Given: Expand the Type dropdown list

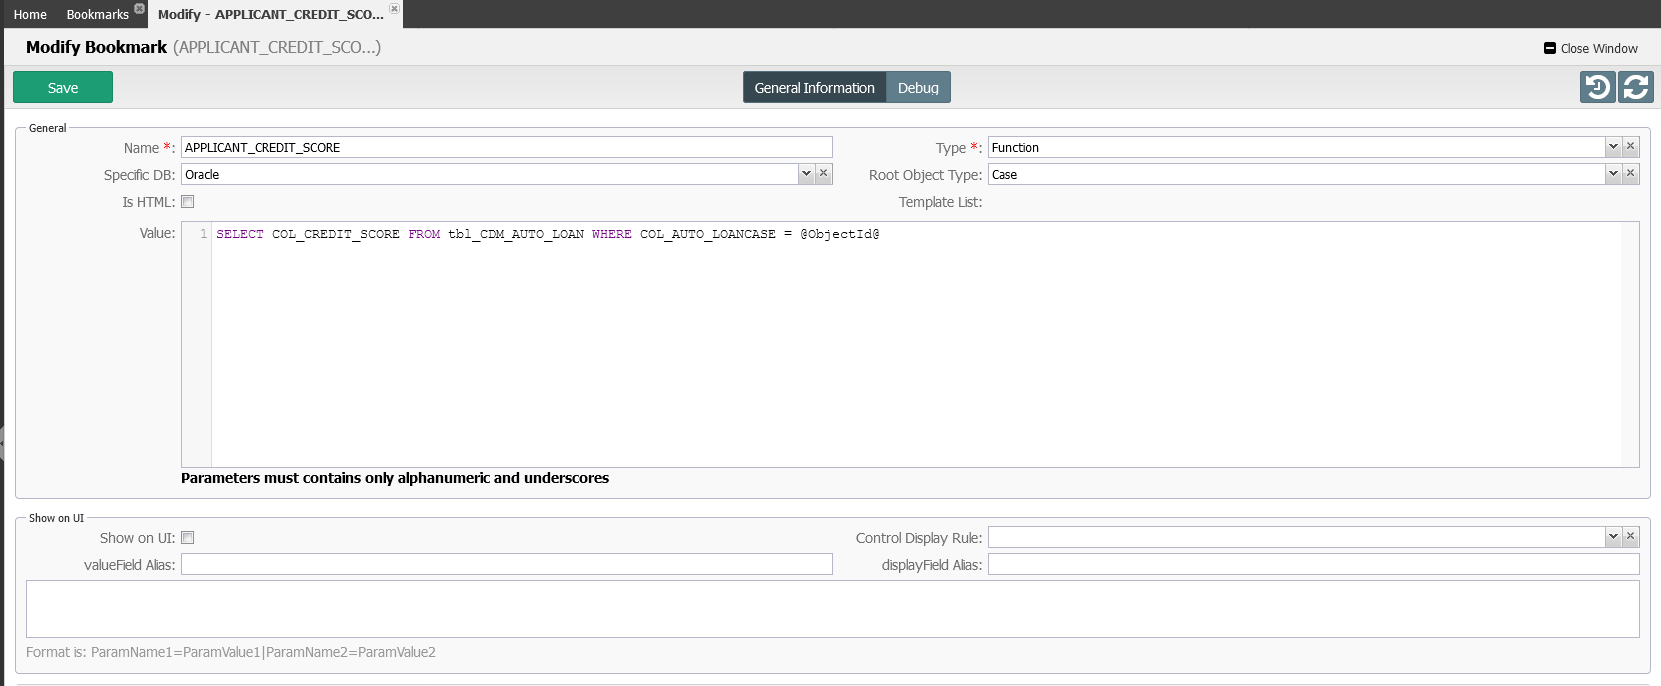Looking at the screenshot, I should pyautogui.click(x=1612, y=147).
